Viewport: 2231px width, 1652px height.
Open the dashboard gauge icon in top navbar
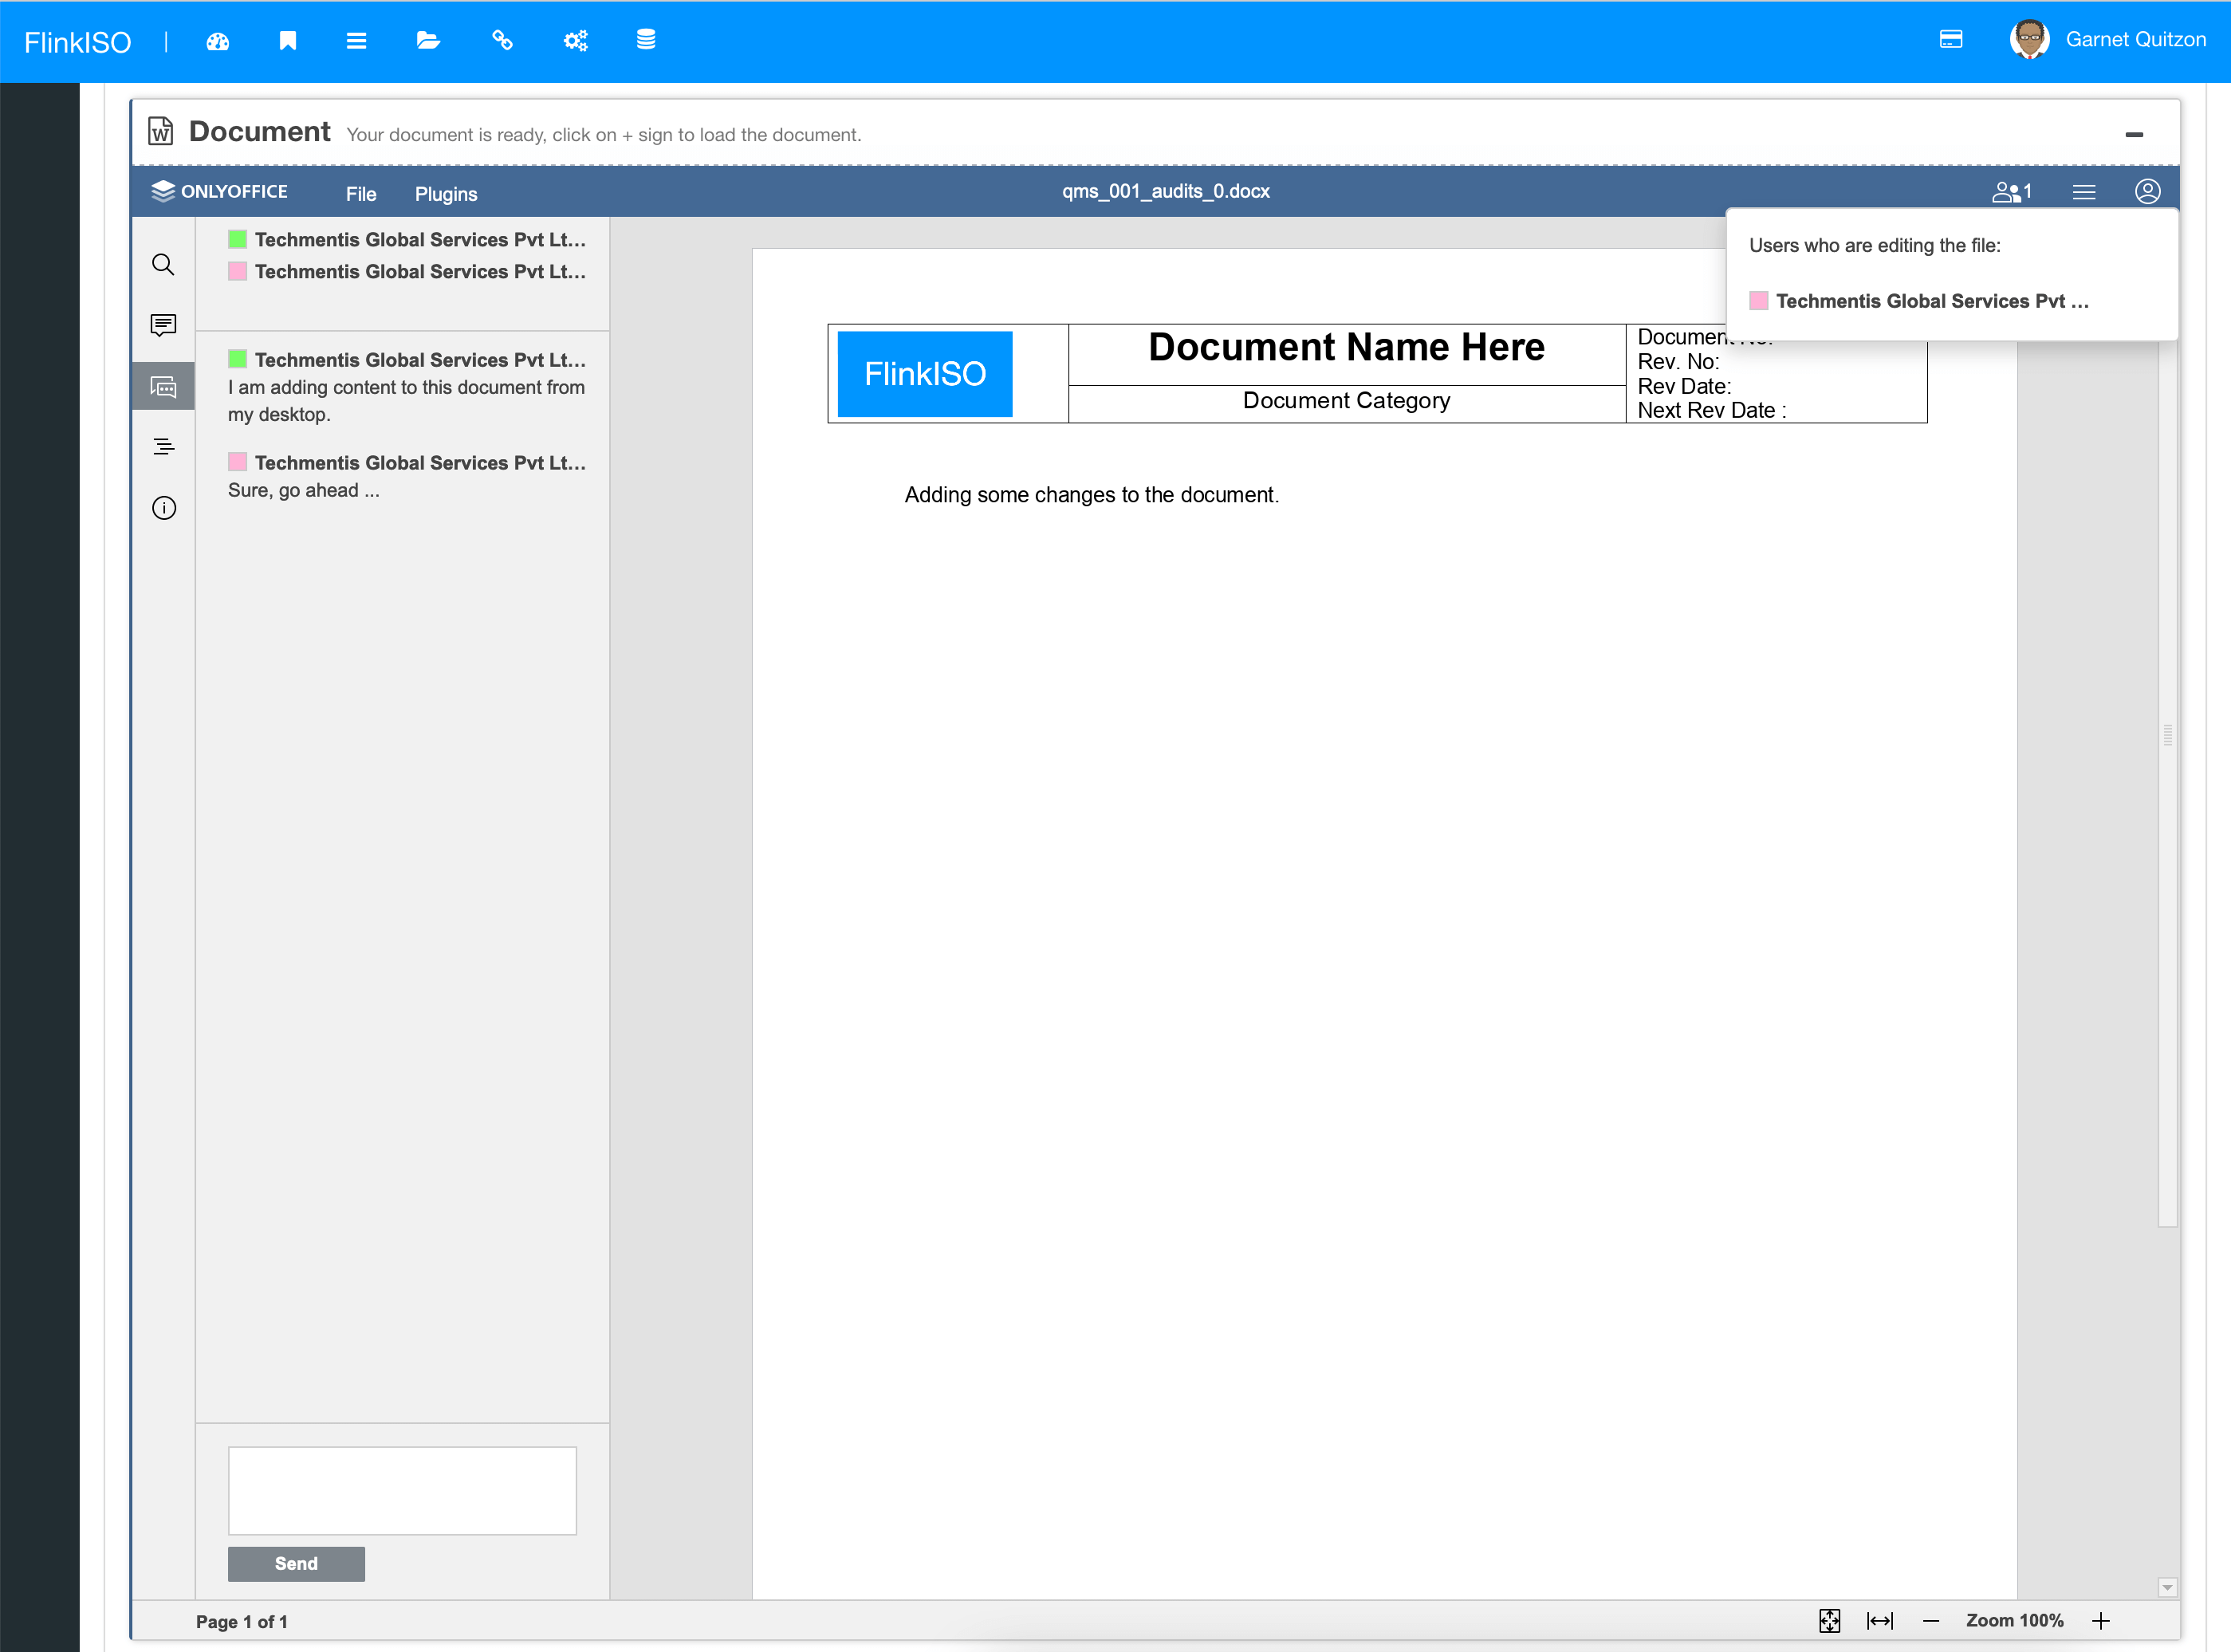click(218, 41)
